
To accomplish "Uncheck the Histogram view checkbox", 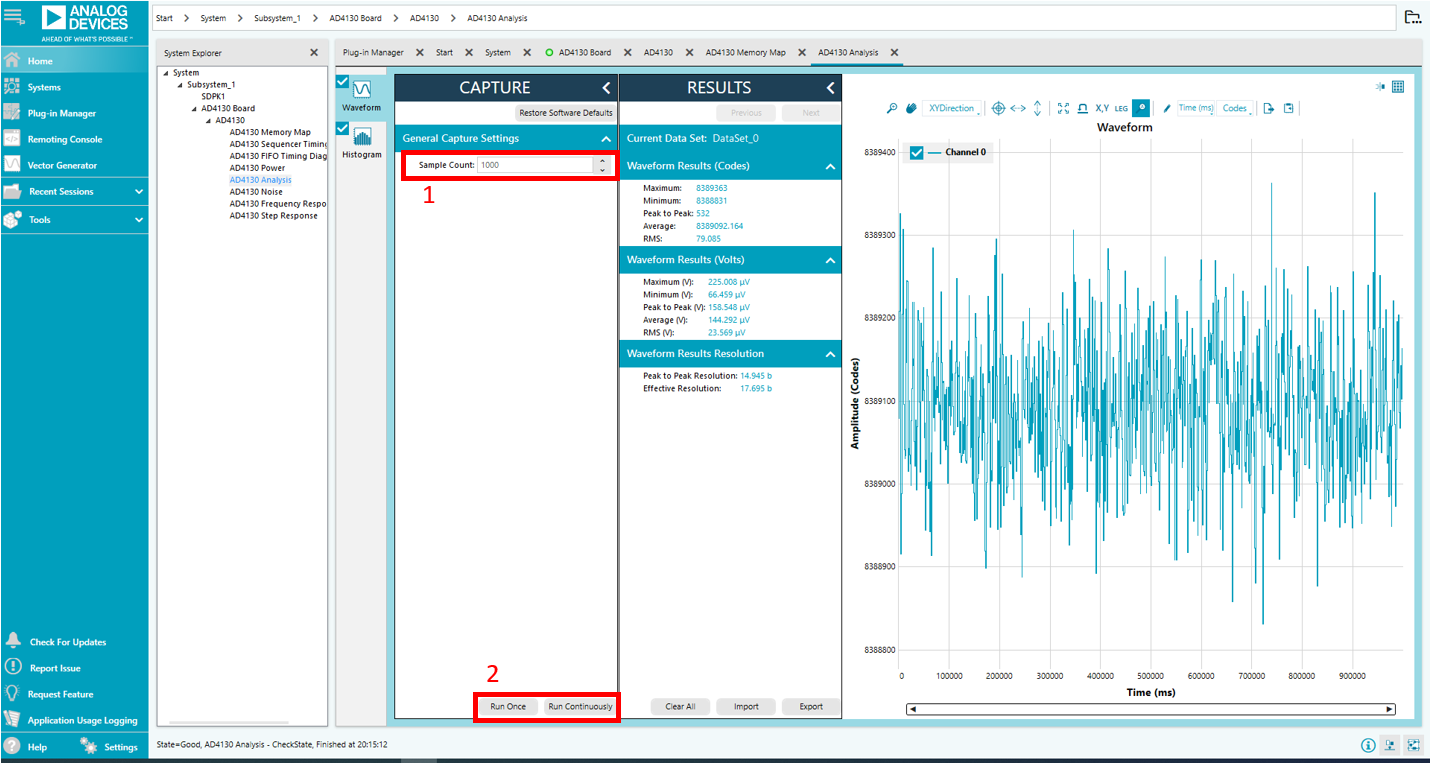I will point(343,129).
